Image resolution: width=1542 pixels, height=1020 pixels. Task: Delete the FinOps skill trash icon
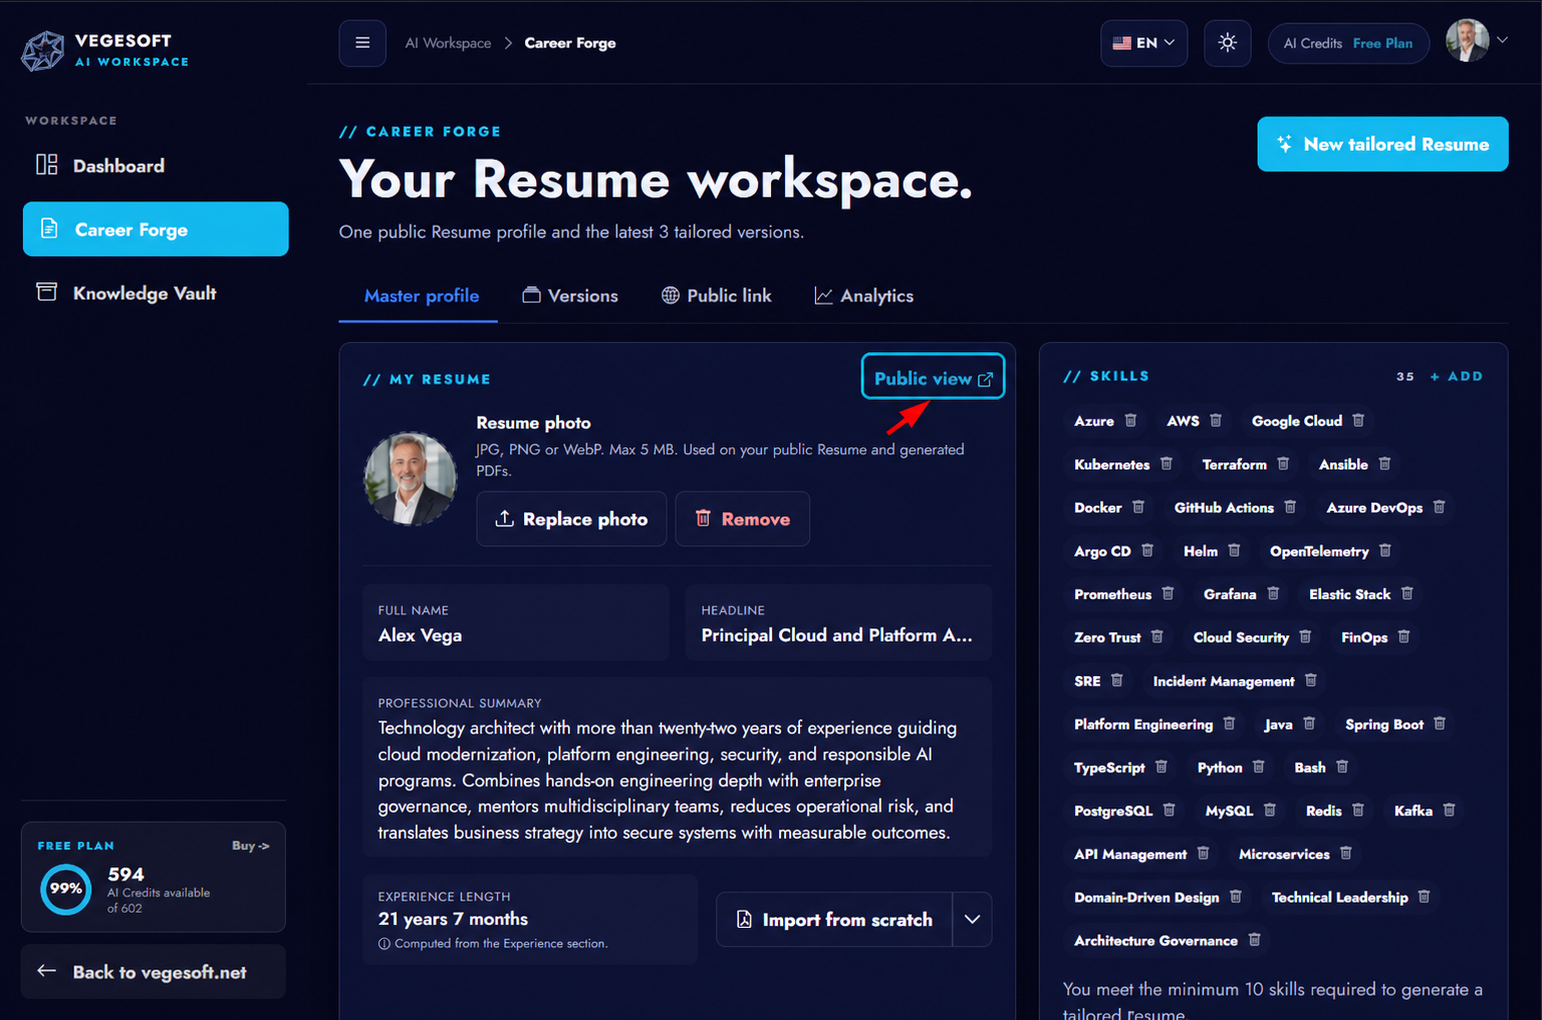[x=1404, y=637]
